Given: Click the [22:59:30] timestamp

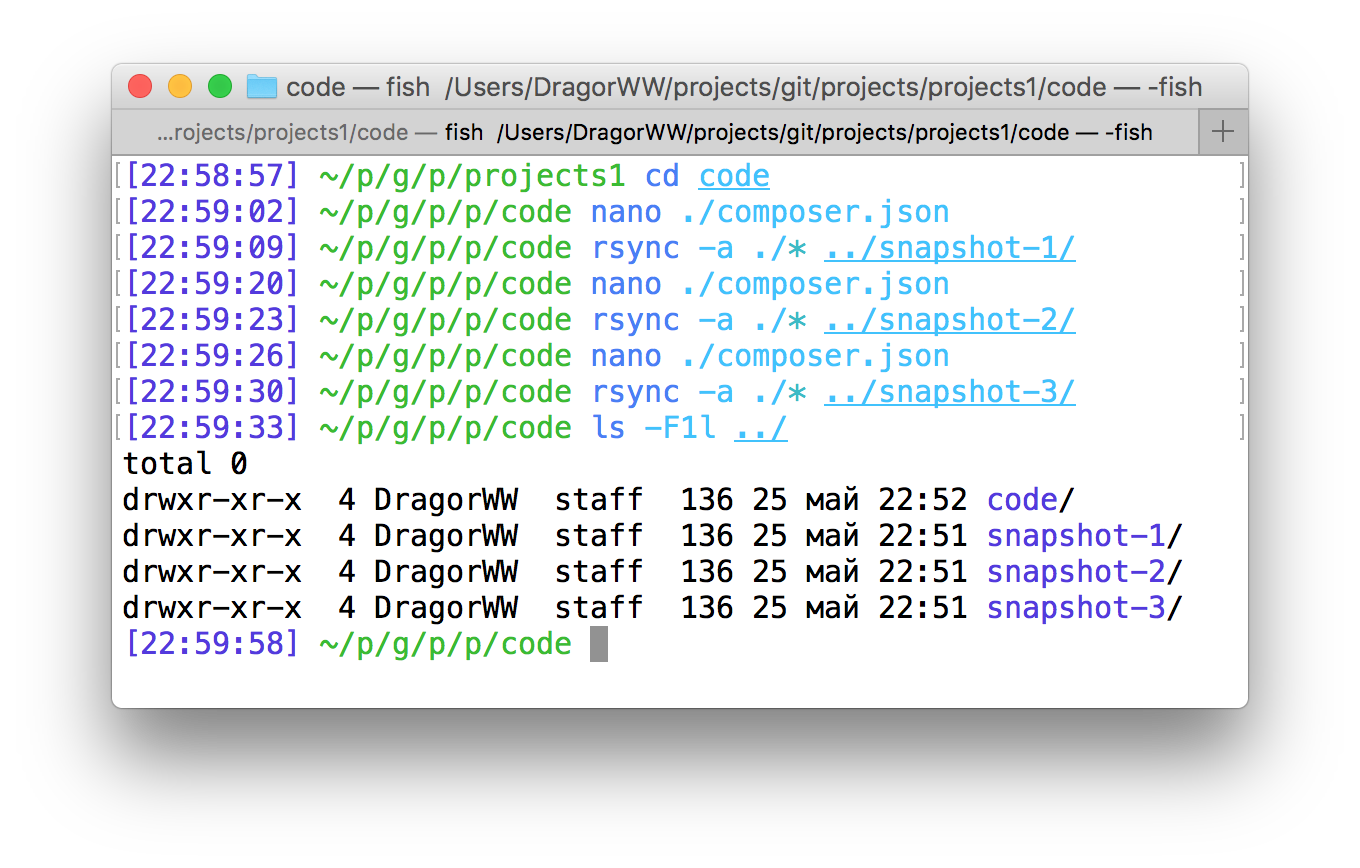Looking at the screenshot, I should pos(212,392).
